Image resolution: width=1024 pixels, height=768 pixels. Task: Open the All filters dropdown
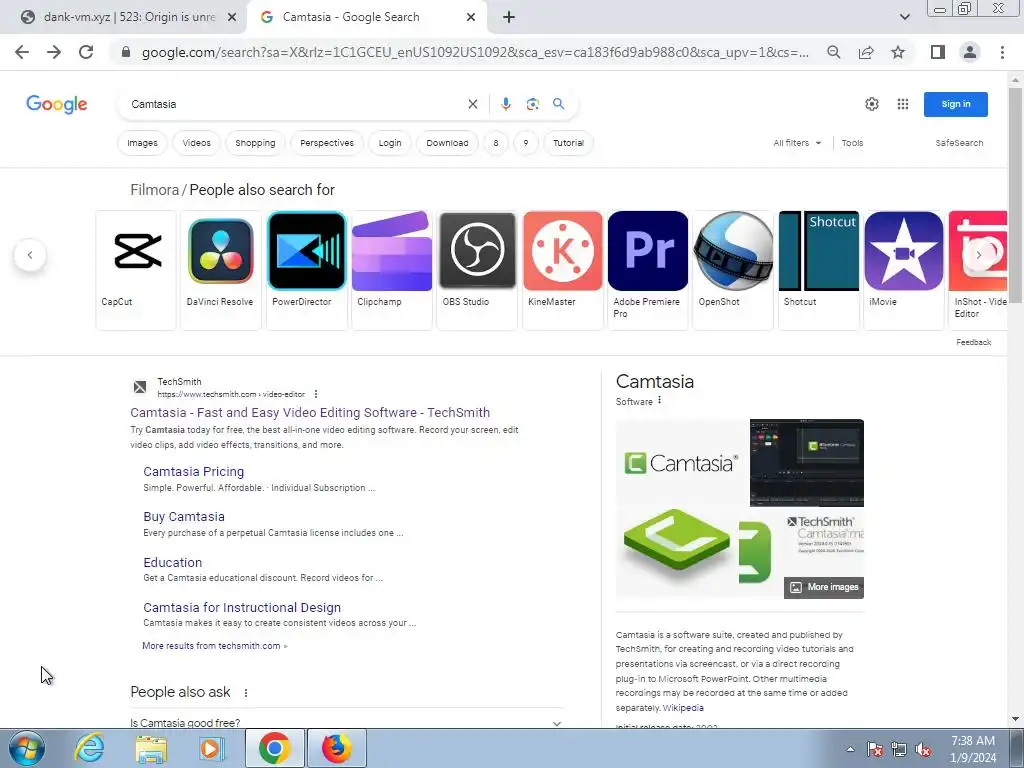797,143
